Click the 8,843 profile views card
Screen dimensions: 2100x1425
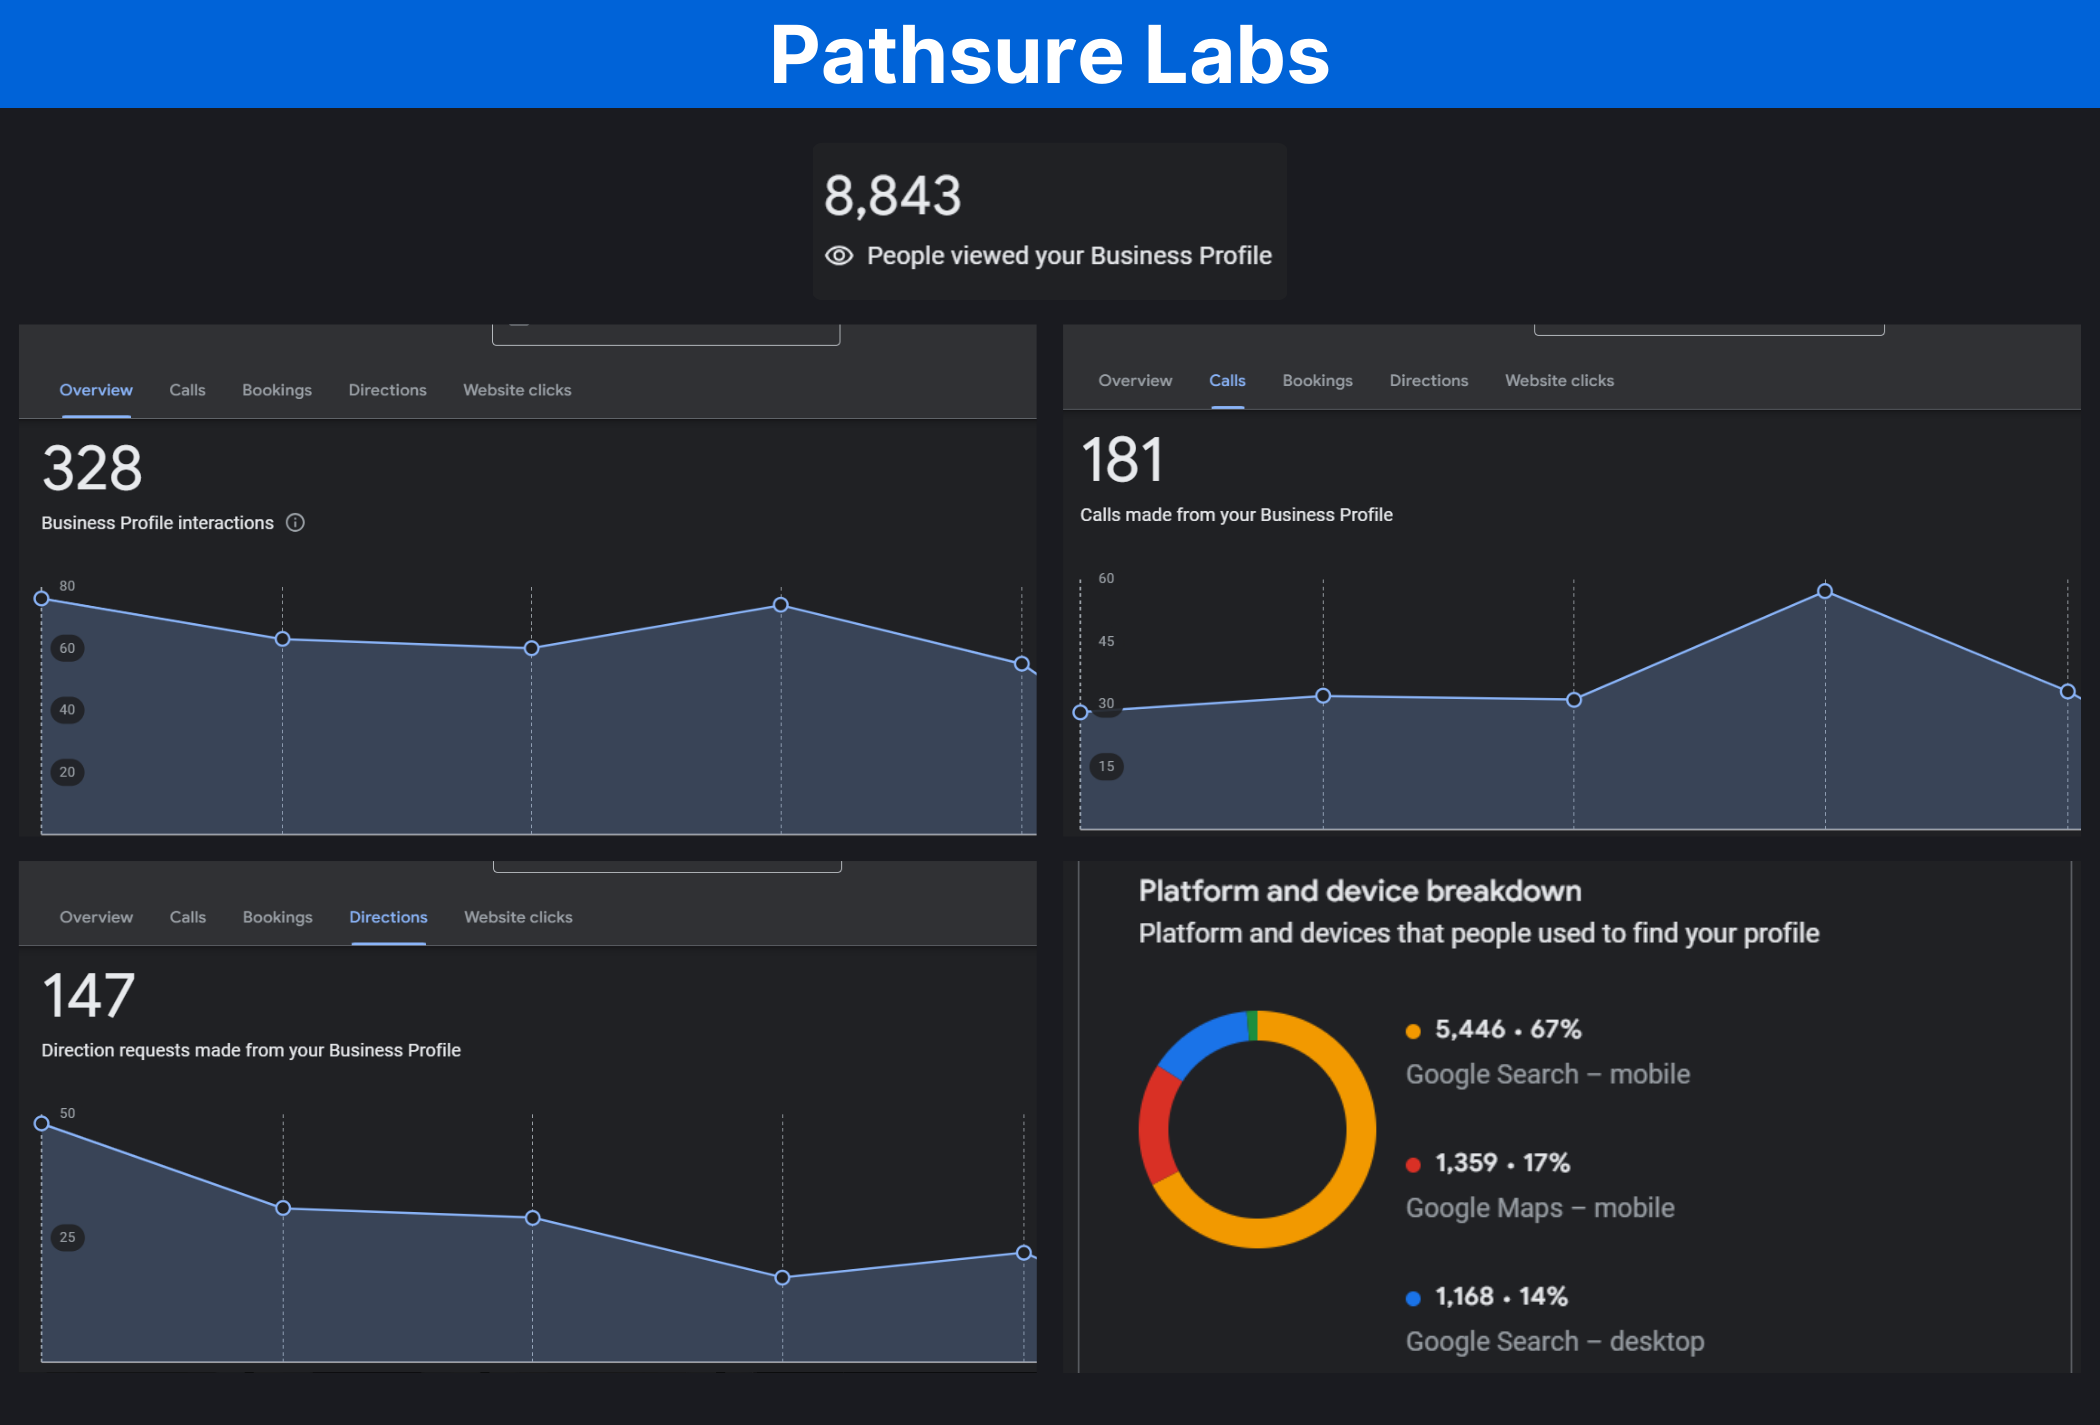1048,220
